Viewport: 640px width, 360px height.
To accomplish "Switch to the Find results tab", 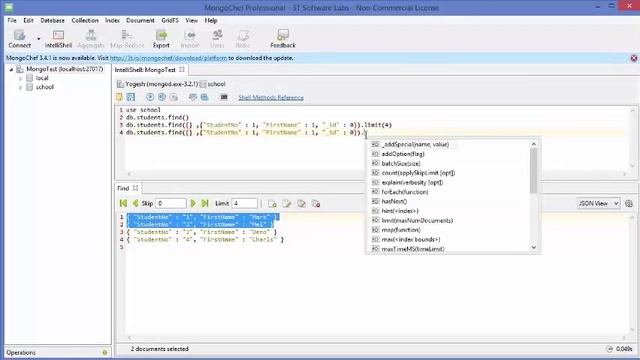I will [x=123, y=188].
